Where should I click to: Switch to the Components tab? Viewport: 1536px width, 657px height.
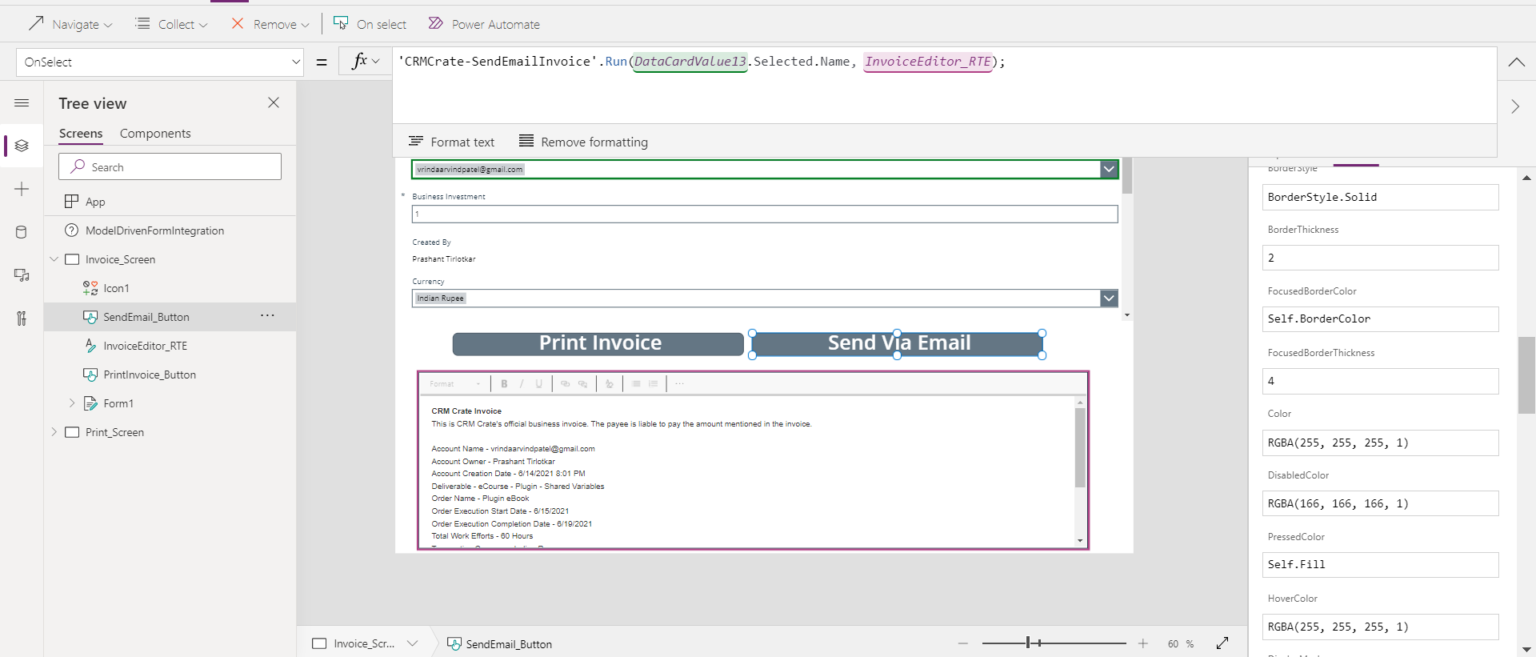tap(155, 133)
